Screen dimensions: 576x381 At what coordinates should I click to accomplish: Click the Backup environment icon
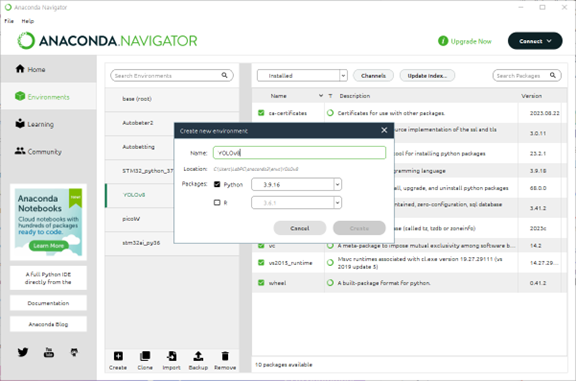pos(198,356)
